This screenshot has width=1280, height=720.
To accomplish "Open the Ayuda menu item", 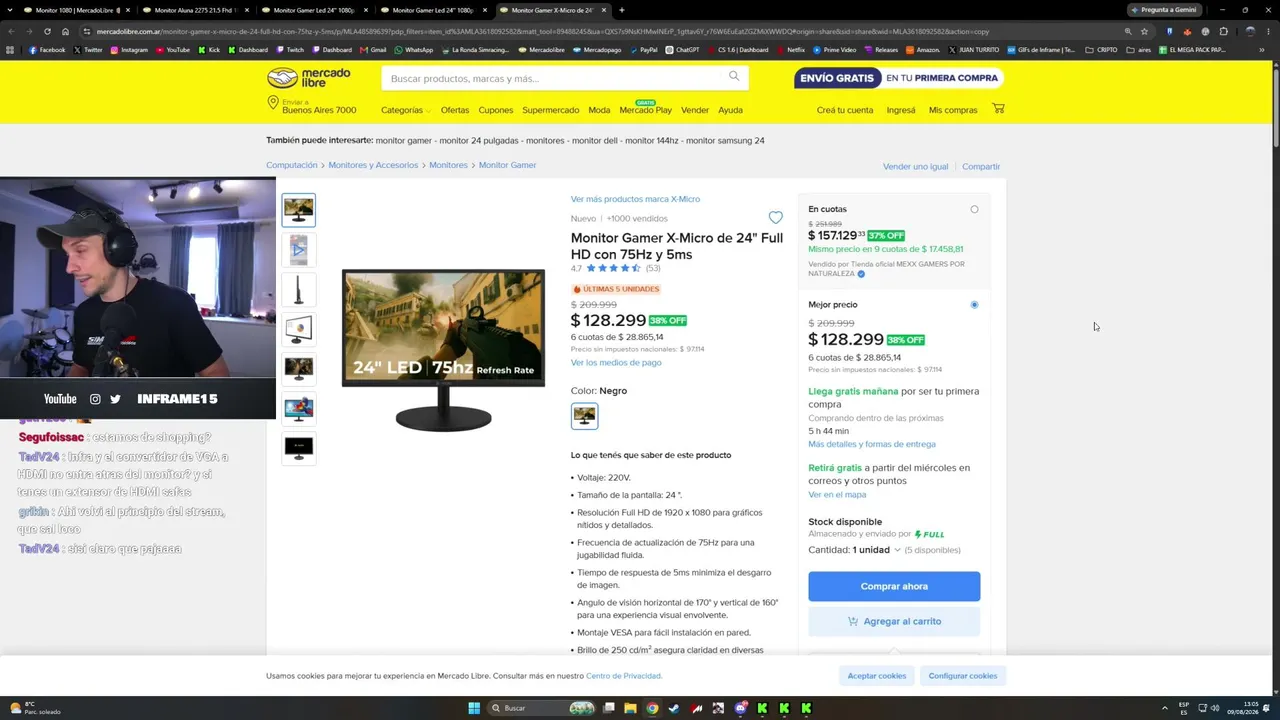I will pyautogui.click(x=730, y=110).
